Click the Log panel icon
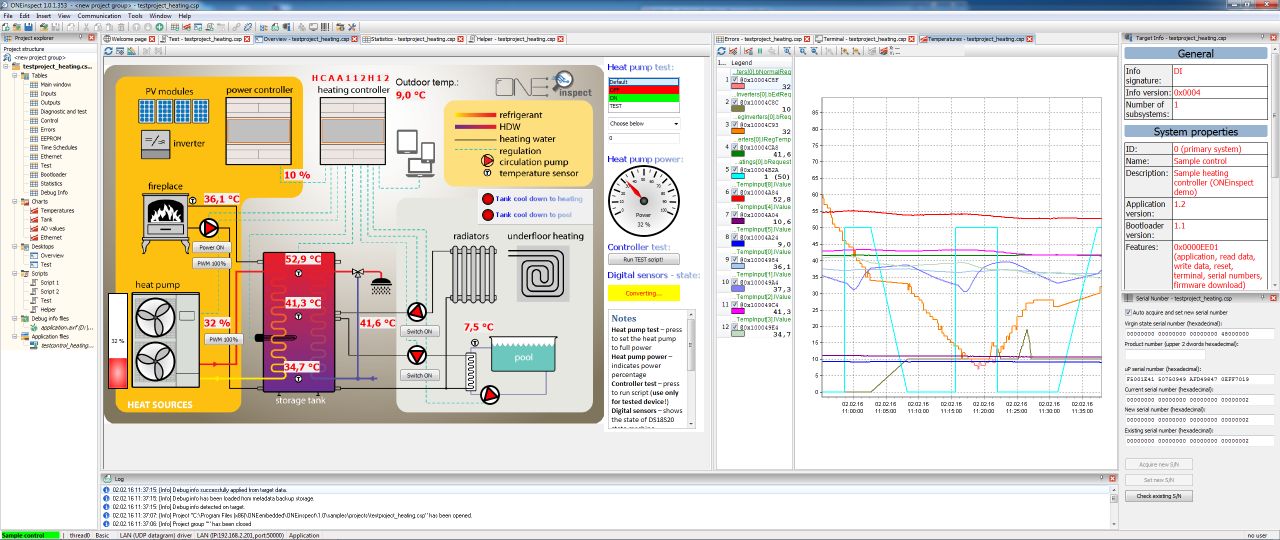The height and width of the screenshot is (540, 1280). (107, 479)
